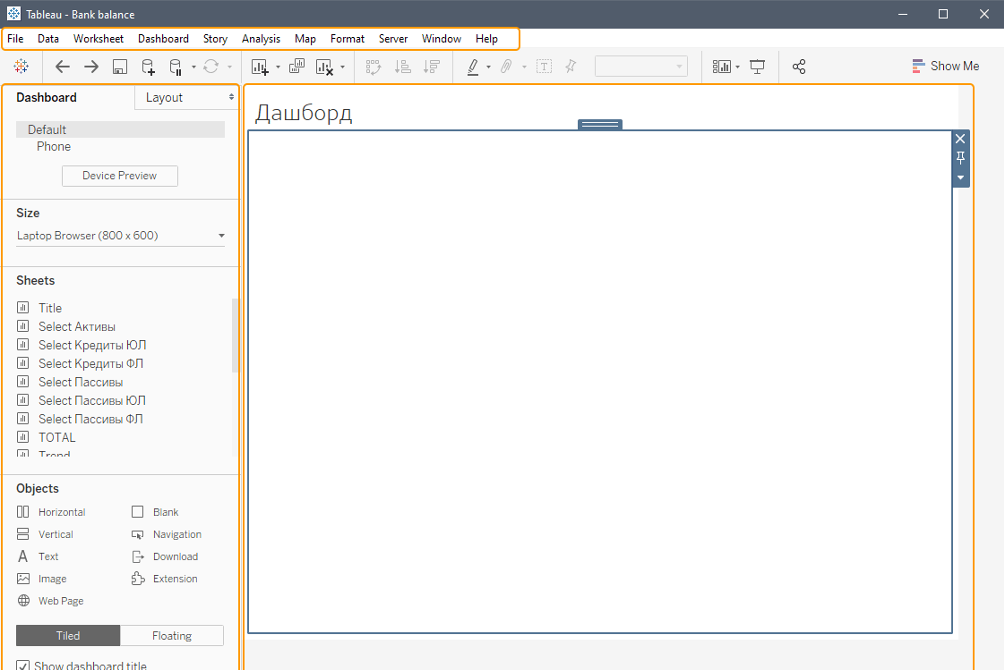Choose the Web Page object
The image size is (1004, 670).
tap(51, 601)
